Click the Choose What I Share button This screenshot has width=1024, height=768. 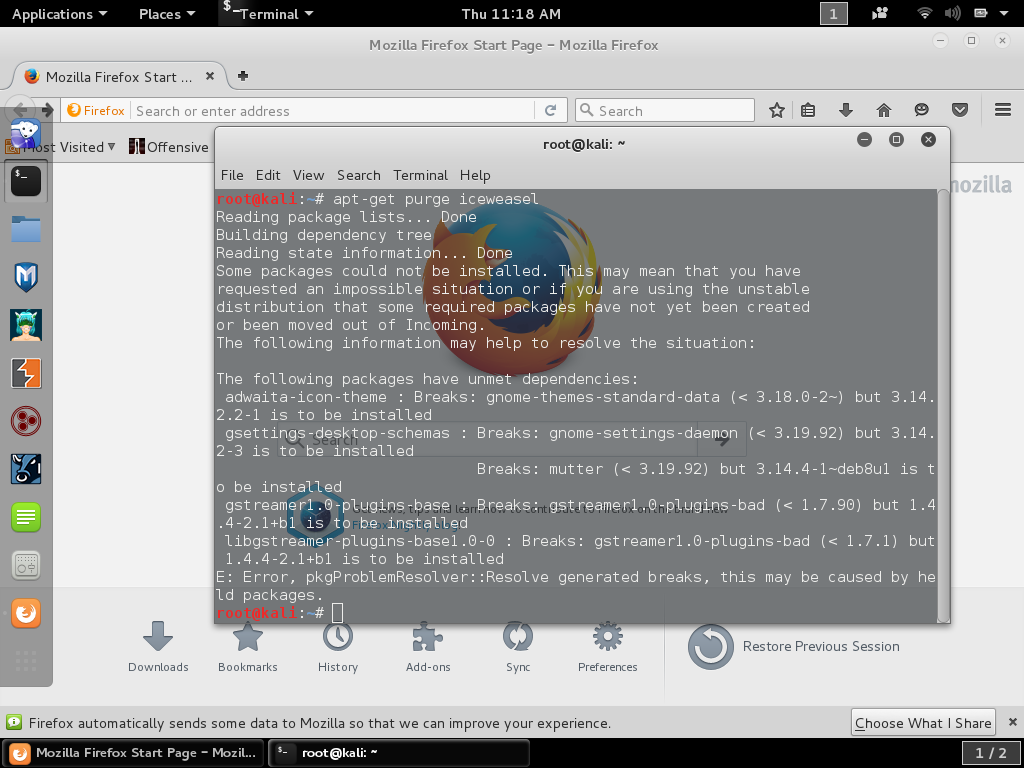(x=923, y=723)
